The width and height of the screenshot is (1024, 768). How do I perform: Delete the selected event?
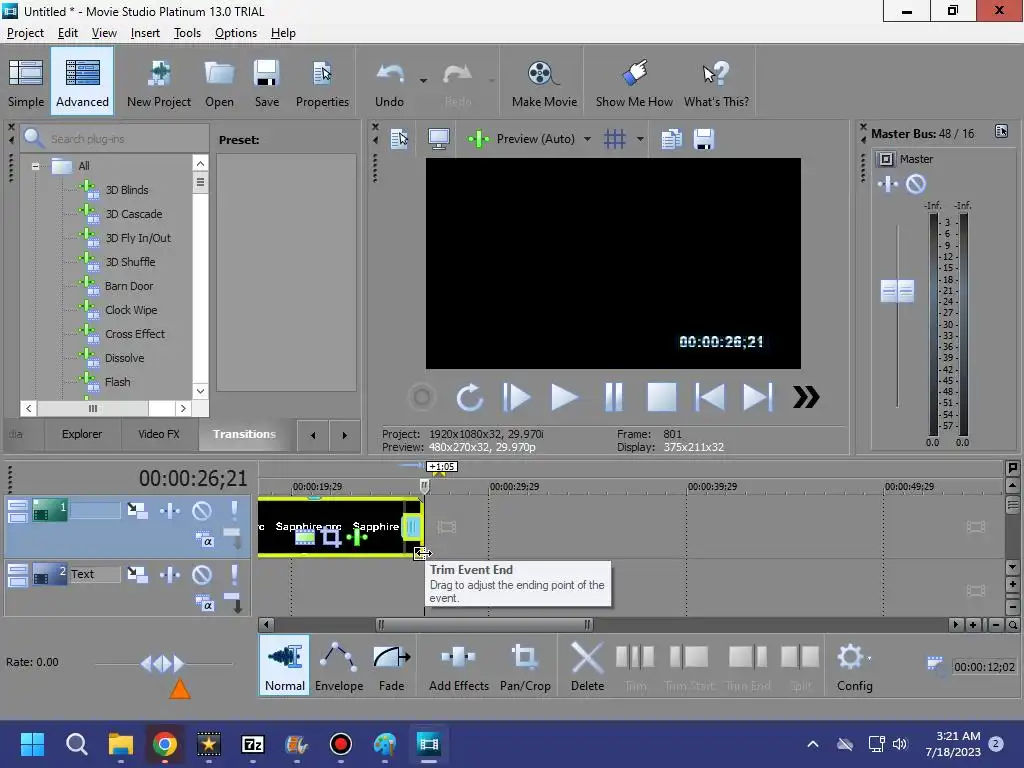[587, 665]
